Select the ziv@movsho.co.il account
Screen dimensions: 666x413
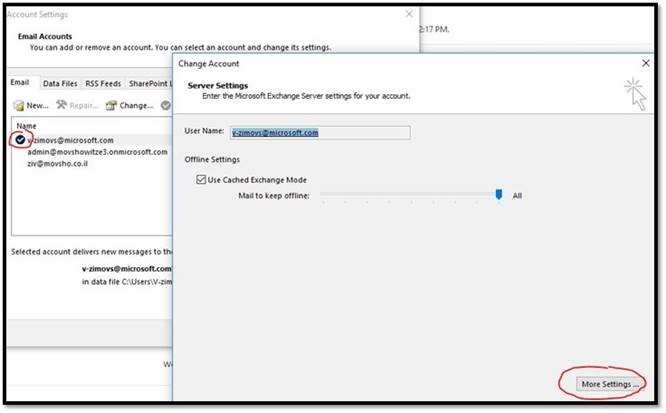(58, 164)
